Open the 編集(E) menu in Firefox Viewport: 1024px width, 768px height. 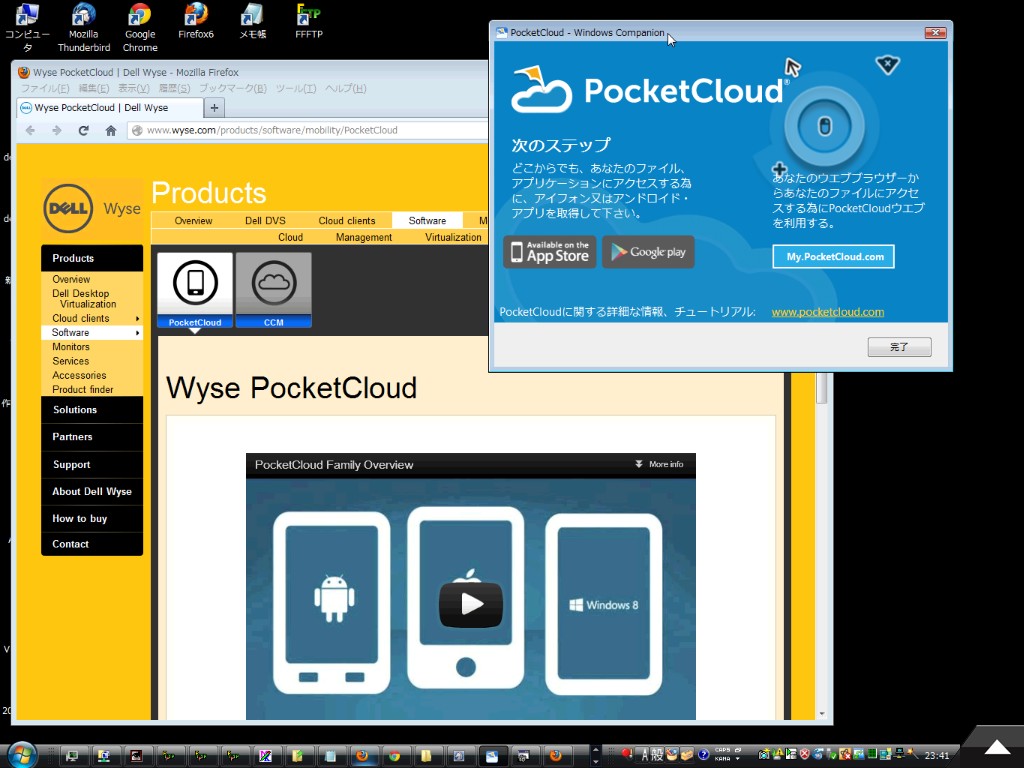(x=94, y=88)
